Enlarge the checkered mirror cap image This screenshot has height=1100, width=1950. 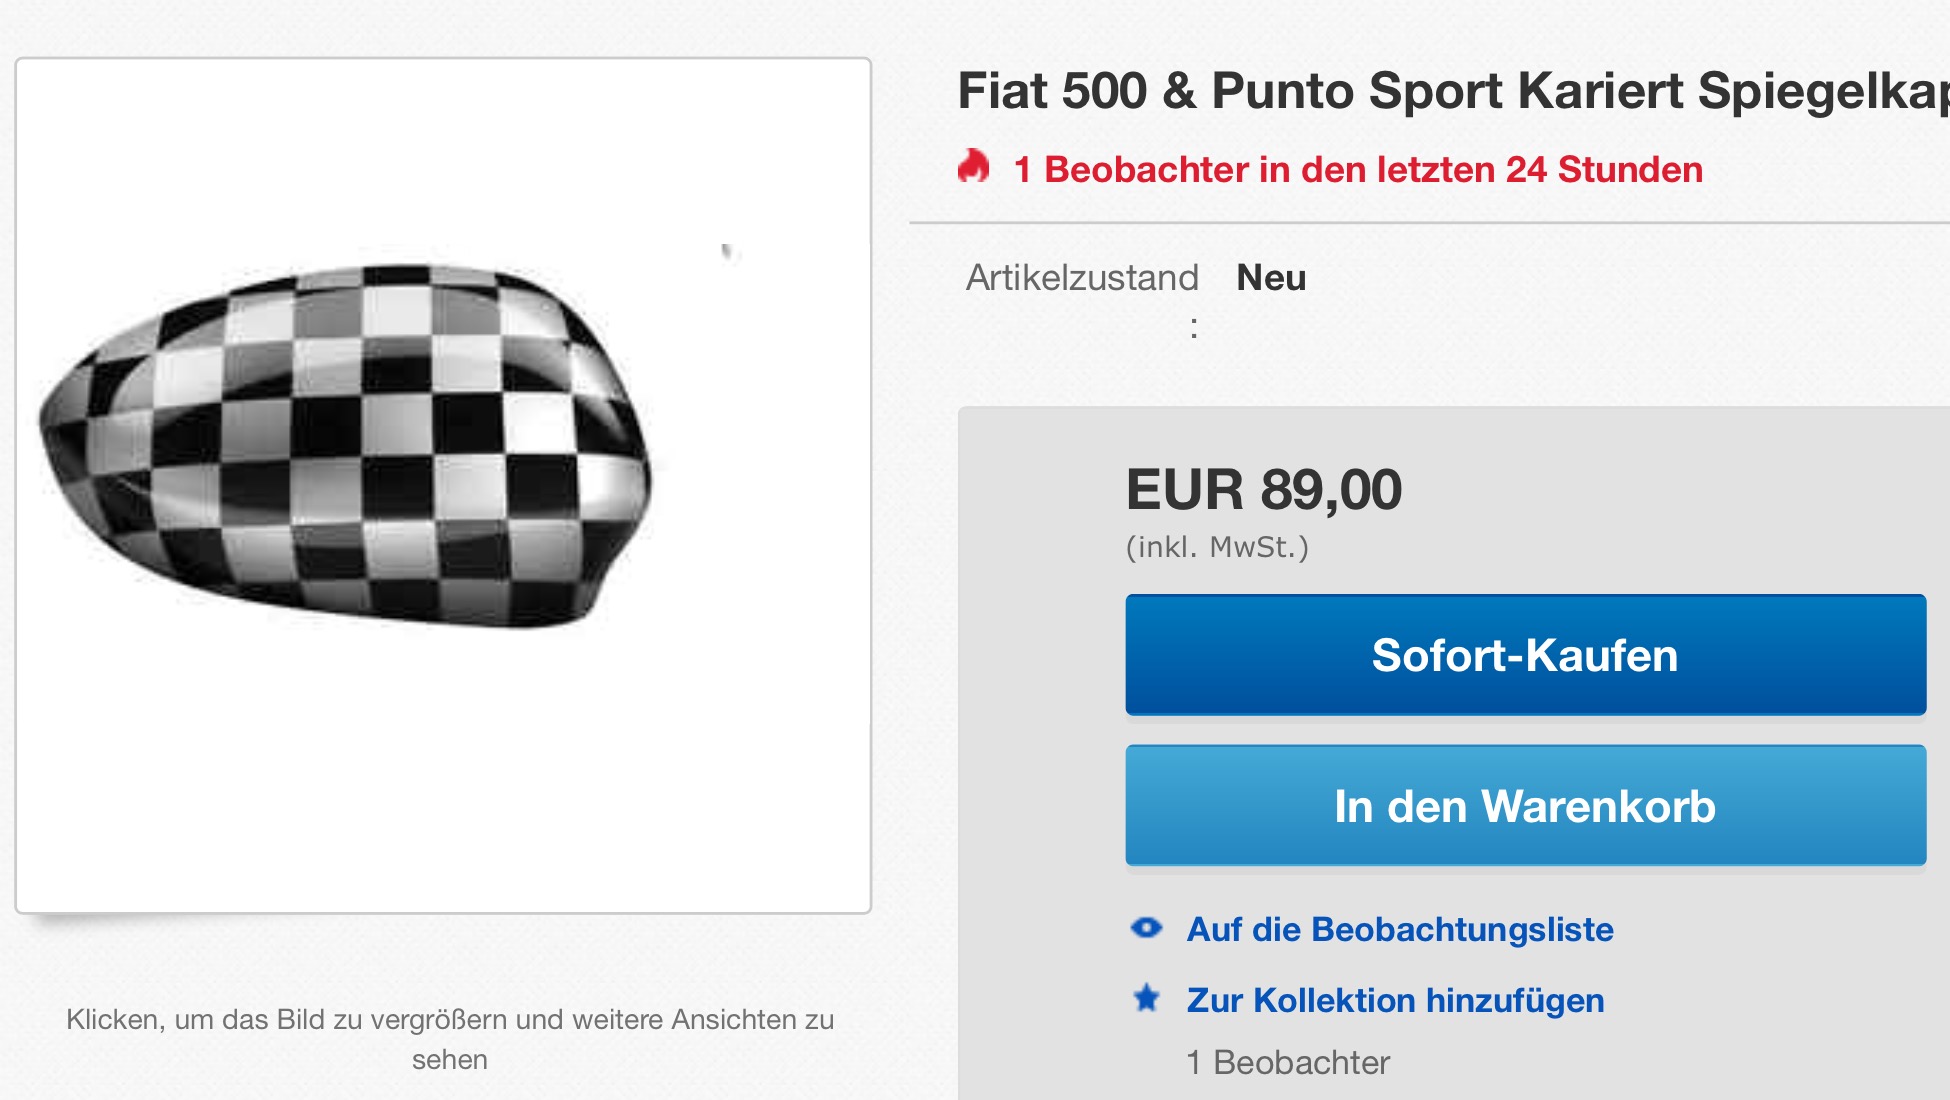coord(347,445)
